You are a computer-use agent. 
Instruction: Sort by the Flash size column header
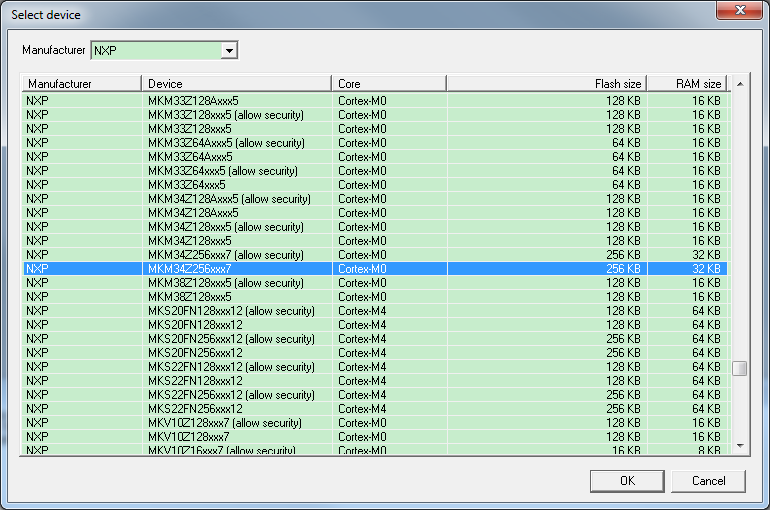point(547,84)
